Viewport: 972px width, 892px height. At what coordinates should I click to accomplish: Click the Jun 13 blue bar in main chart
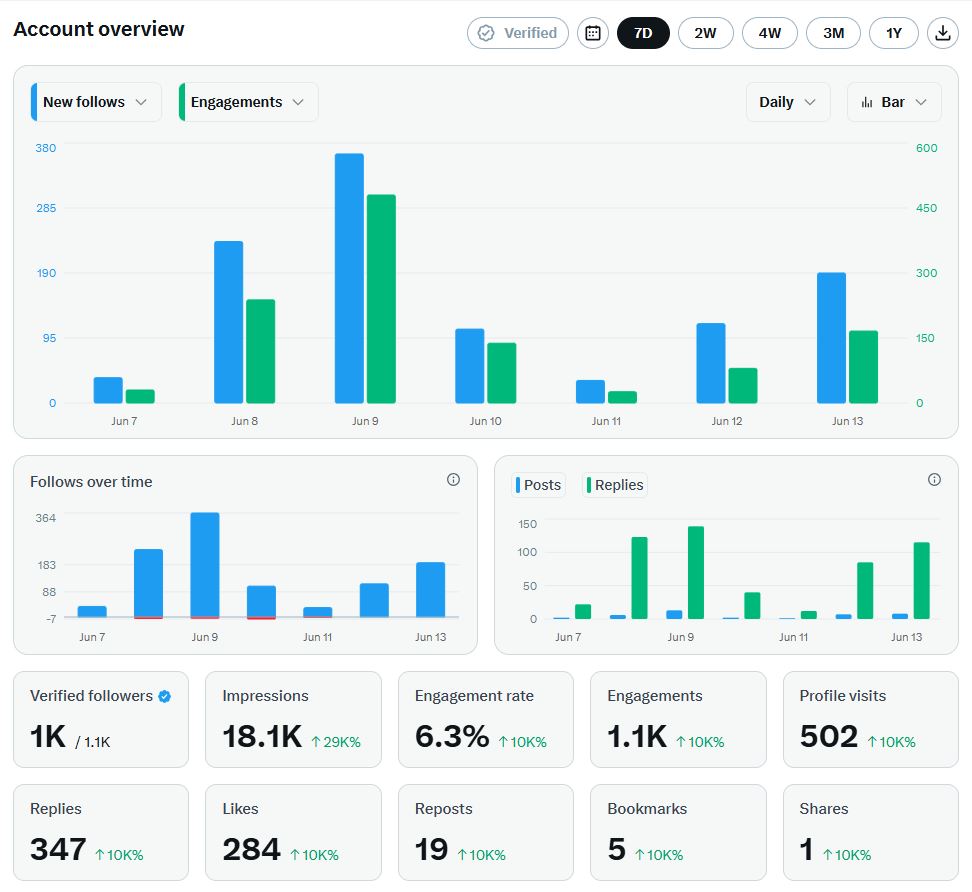(x=831, y=338)
